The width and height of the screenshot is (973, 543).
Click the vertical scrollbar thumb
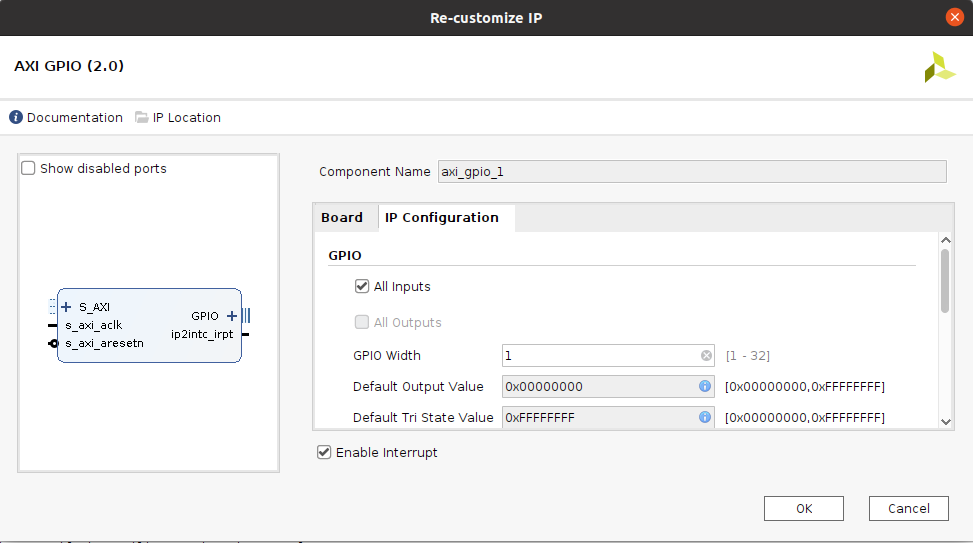tap(945, 280)
